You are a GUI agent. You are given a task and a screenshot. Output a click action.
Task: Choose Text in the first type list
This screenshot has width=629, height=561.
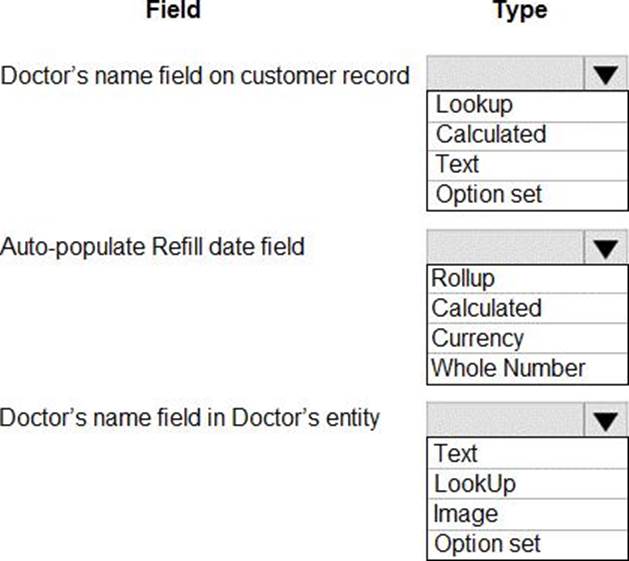pos(457,165)
